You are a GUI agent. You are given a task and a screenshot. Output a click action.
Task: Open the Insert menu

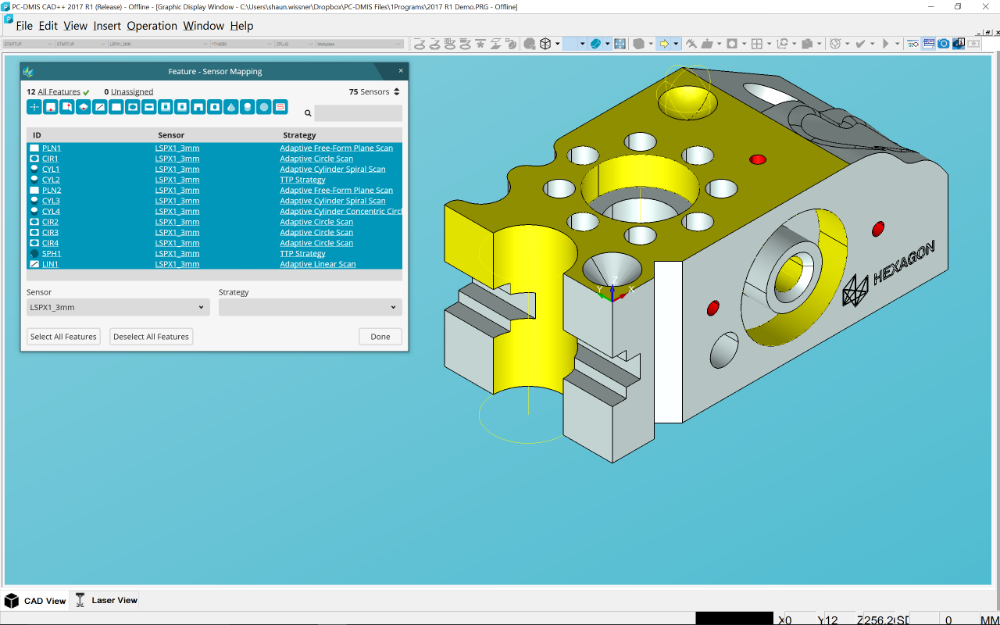click(x=107, y=26)
